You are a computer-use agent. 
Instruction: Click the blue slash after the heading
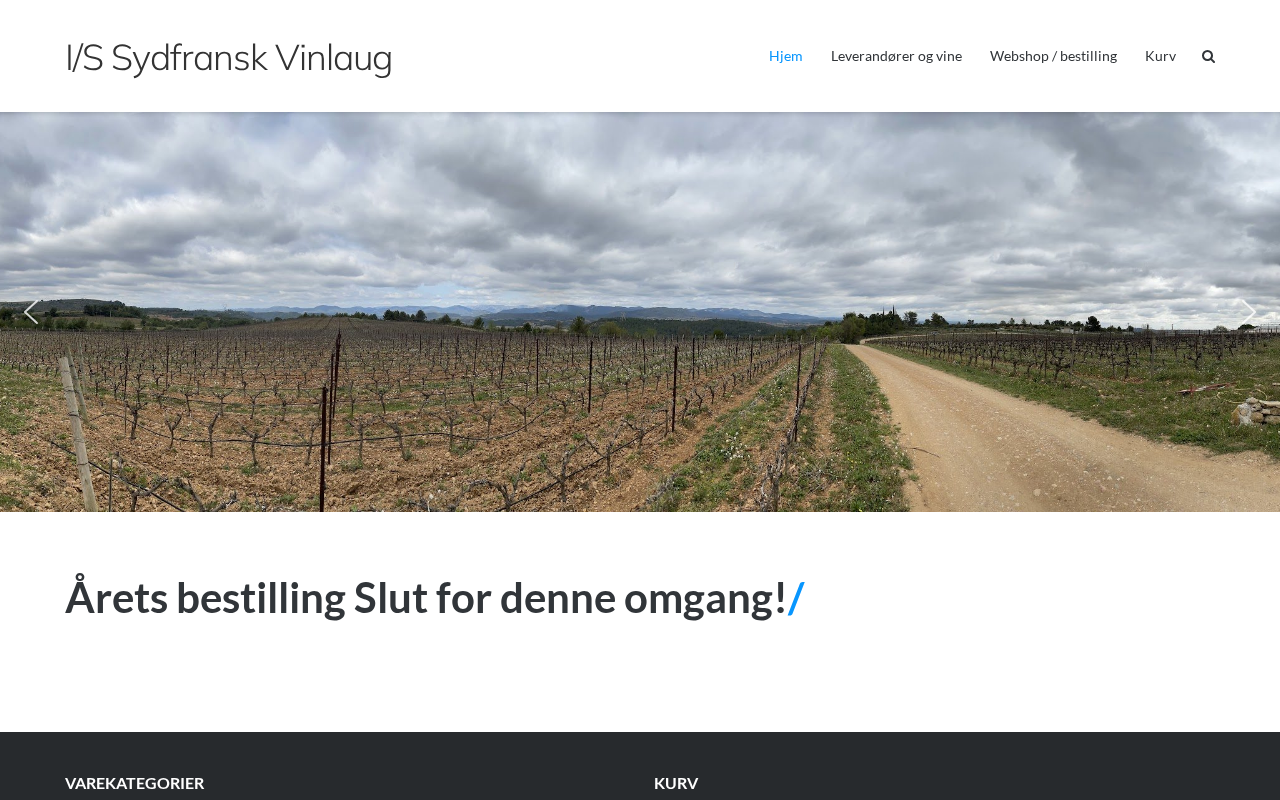[x=796, y=598]
